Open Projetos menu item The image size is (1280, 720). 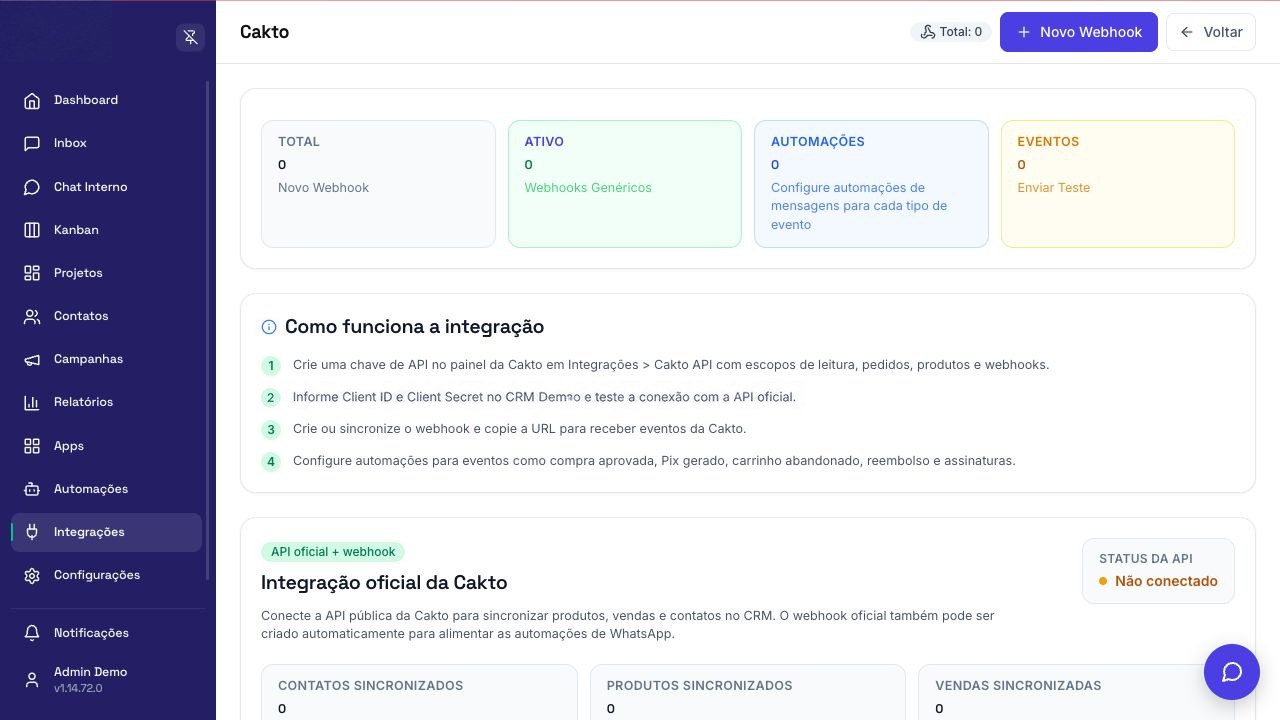[x=106, y=273]
